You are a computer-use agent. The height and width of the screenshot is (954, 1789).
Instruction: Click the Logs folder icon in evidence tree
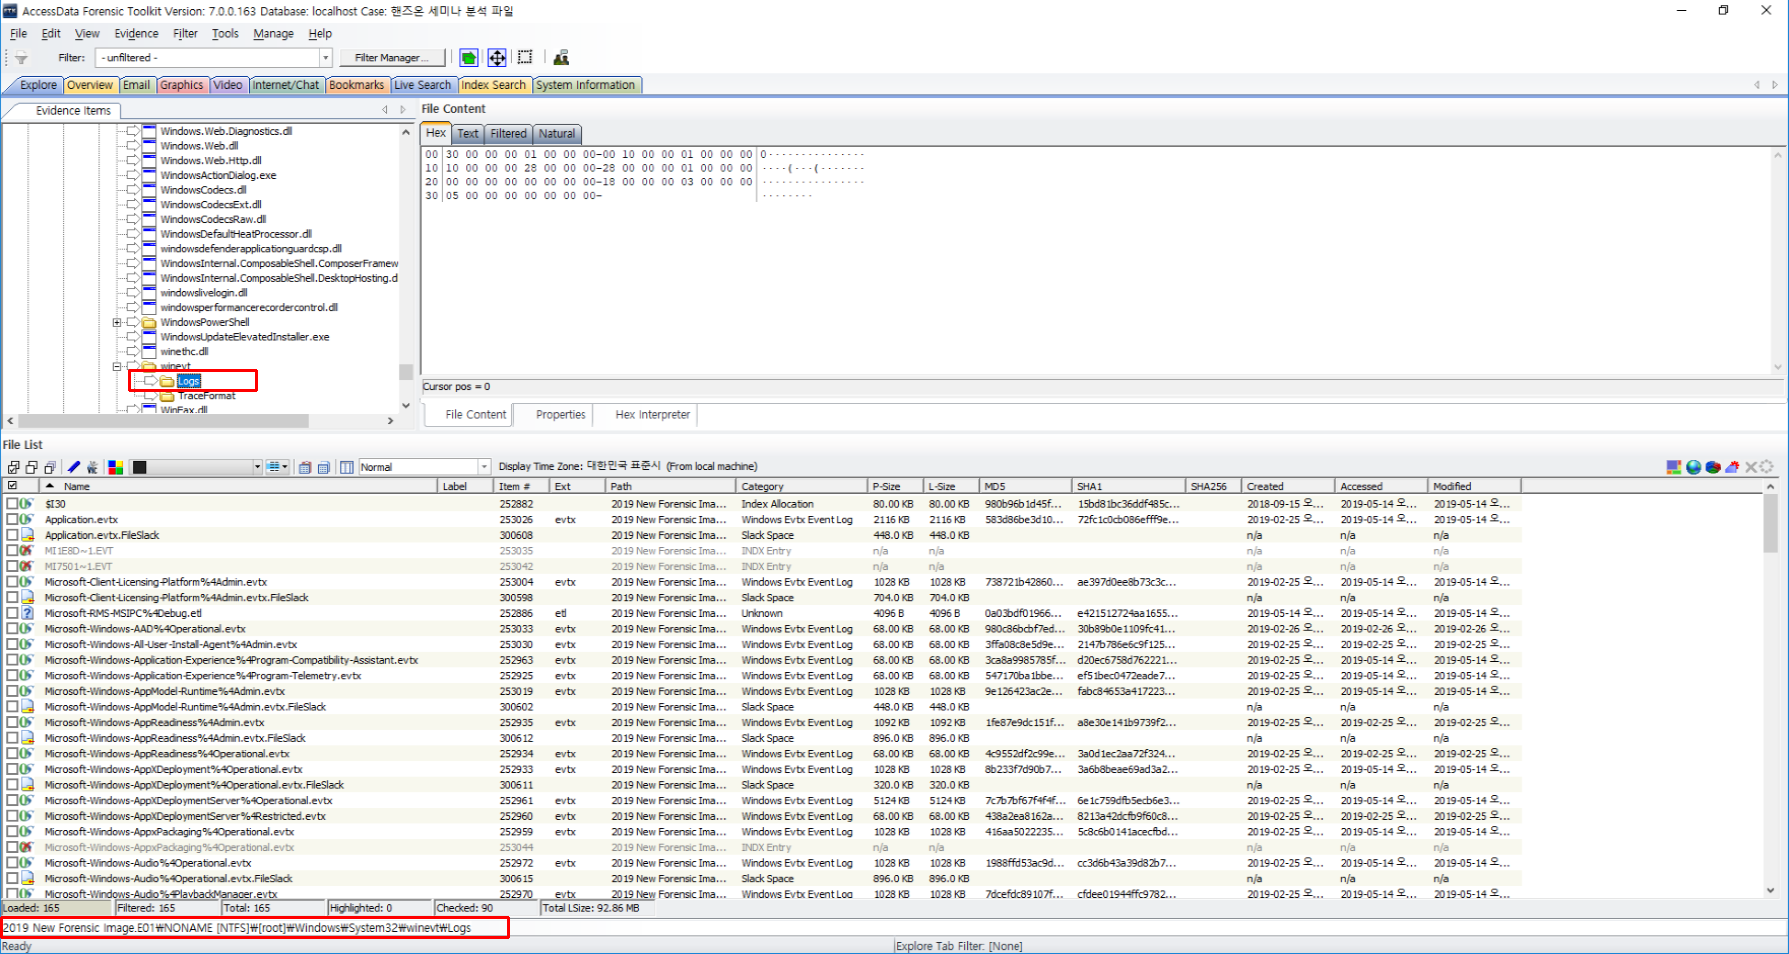pos(167,381)
